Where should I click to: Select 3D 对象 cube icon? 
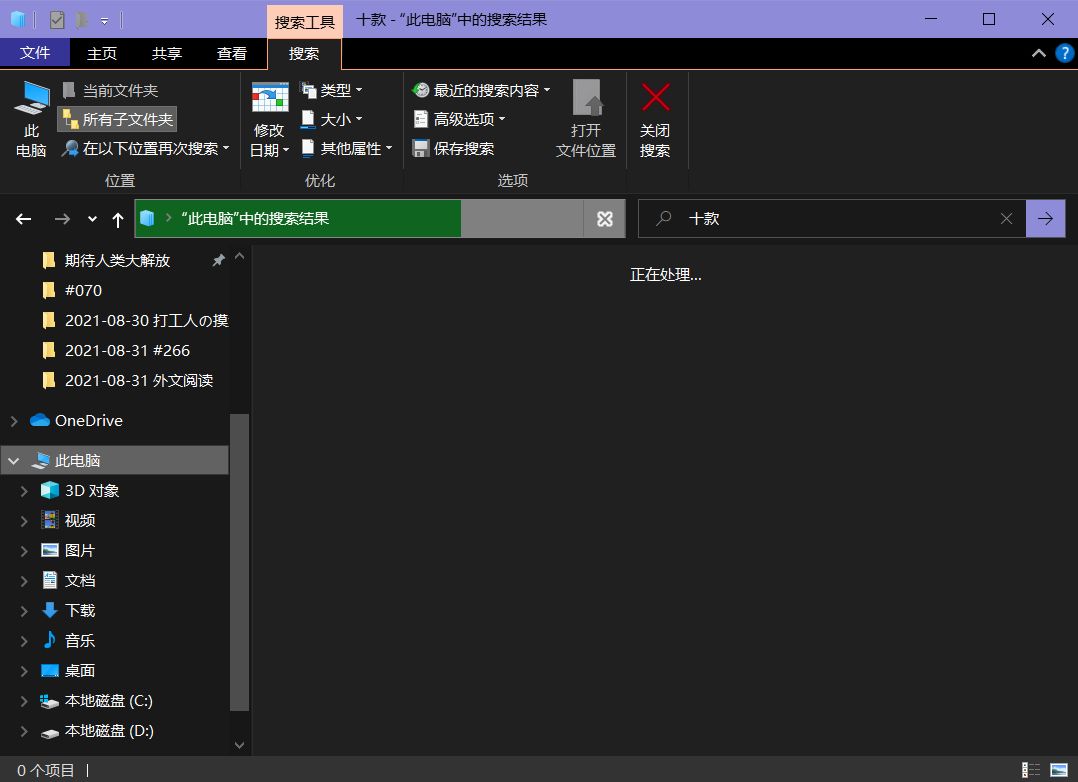pyautogui.click(x=50, y=490)
